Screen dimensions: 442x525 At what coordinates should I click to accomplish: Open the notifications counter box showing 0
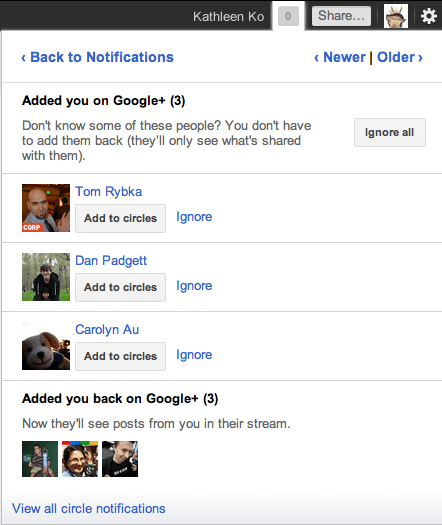point(288,16)
